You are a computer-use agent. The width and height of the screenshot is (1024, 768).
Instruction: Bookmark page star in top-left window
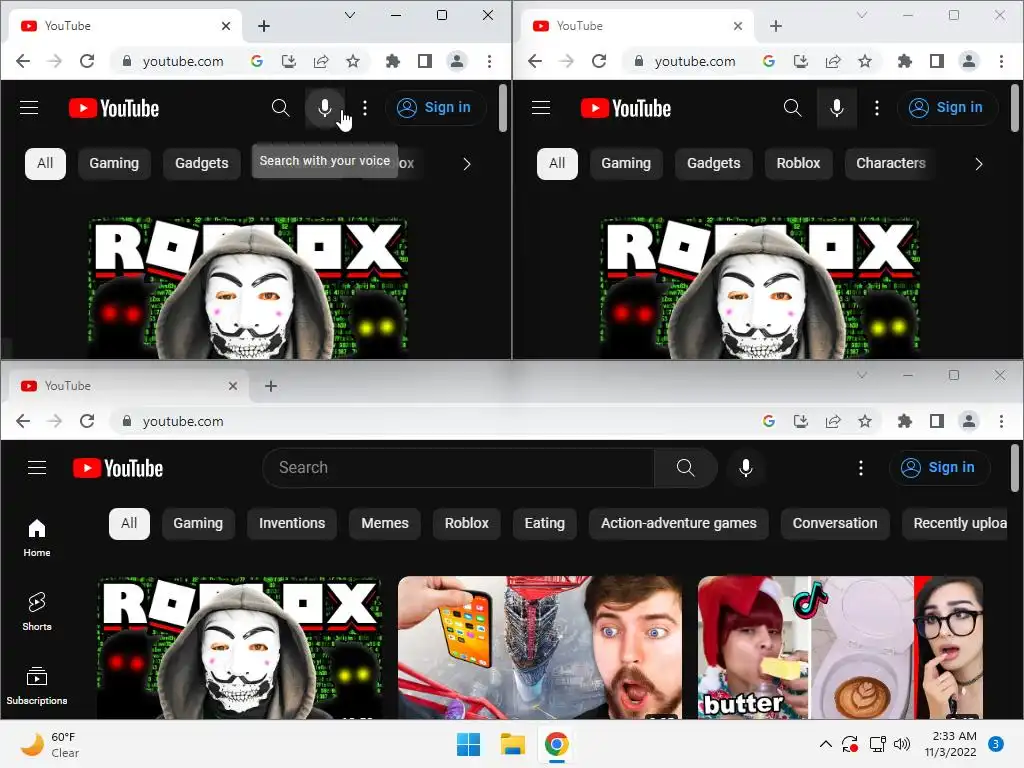(x=353, y=61)
